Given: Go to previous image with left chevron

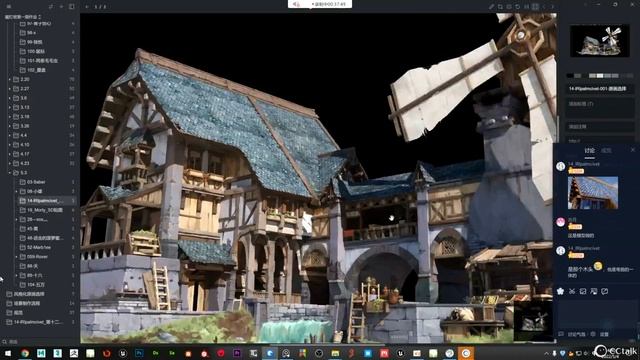Looking at the screenshot, I should click(544, 7).
